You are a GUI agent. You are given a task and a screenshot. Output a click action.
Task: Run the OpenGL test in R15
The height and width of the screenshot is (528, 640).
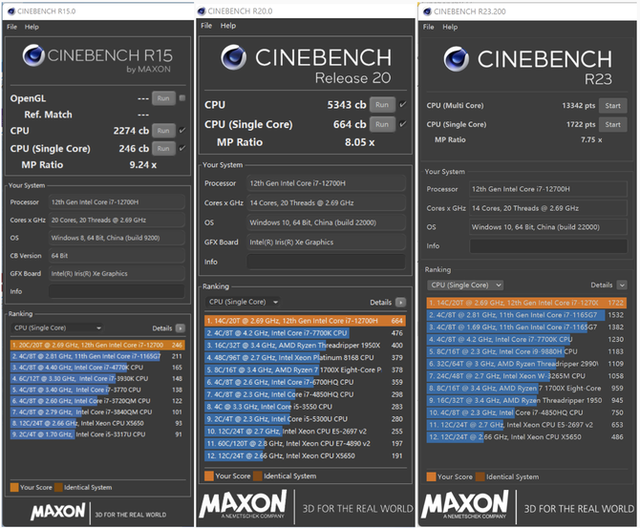coord(162,98)
